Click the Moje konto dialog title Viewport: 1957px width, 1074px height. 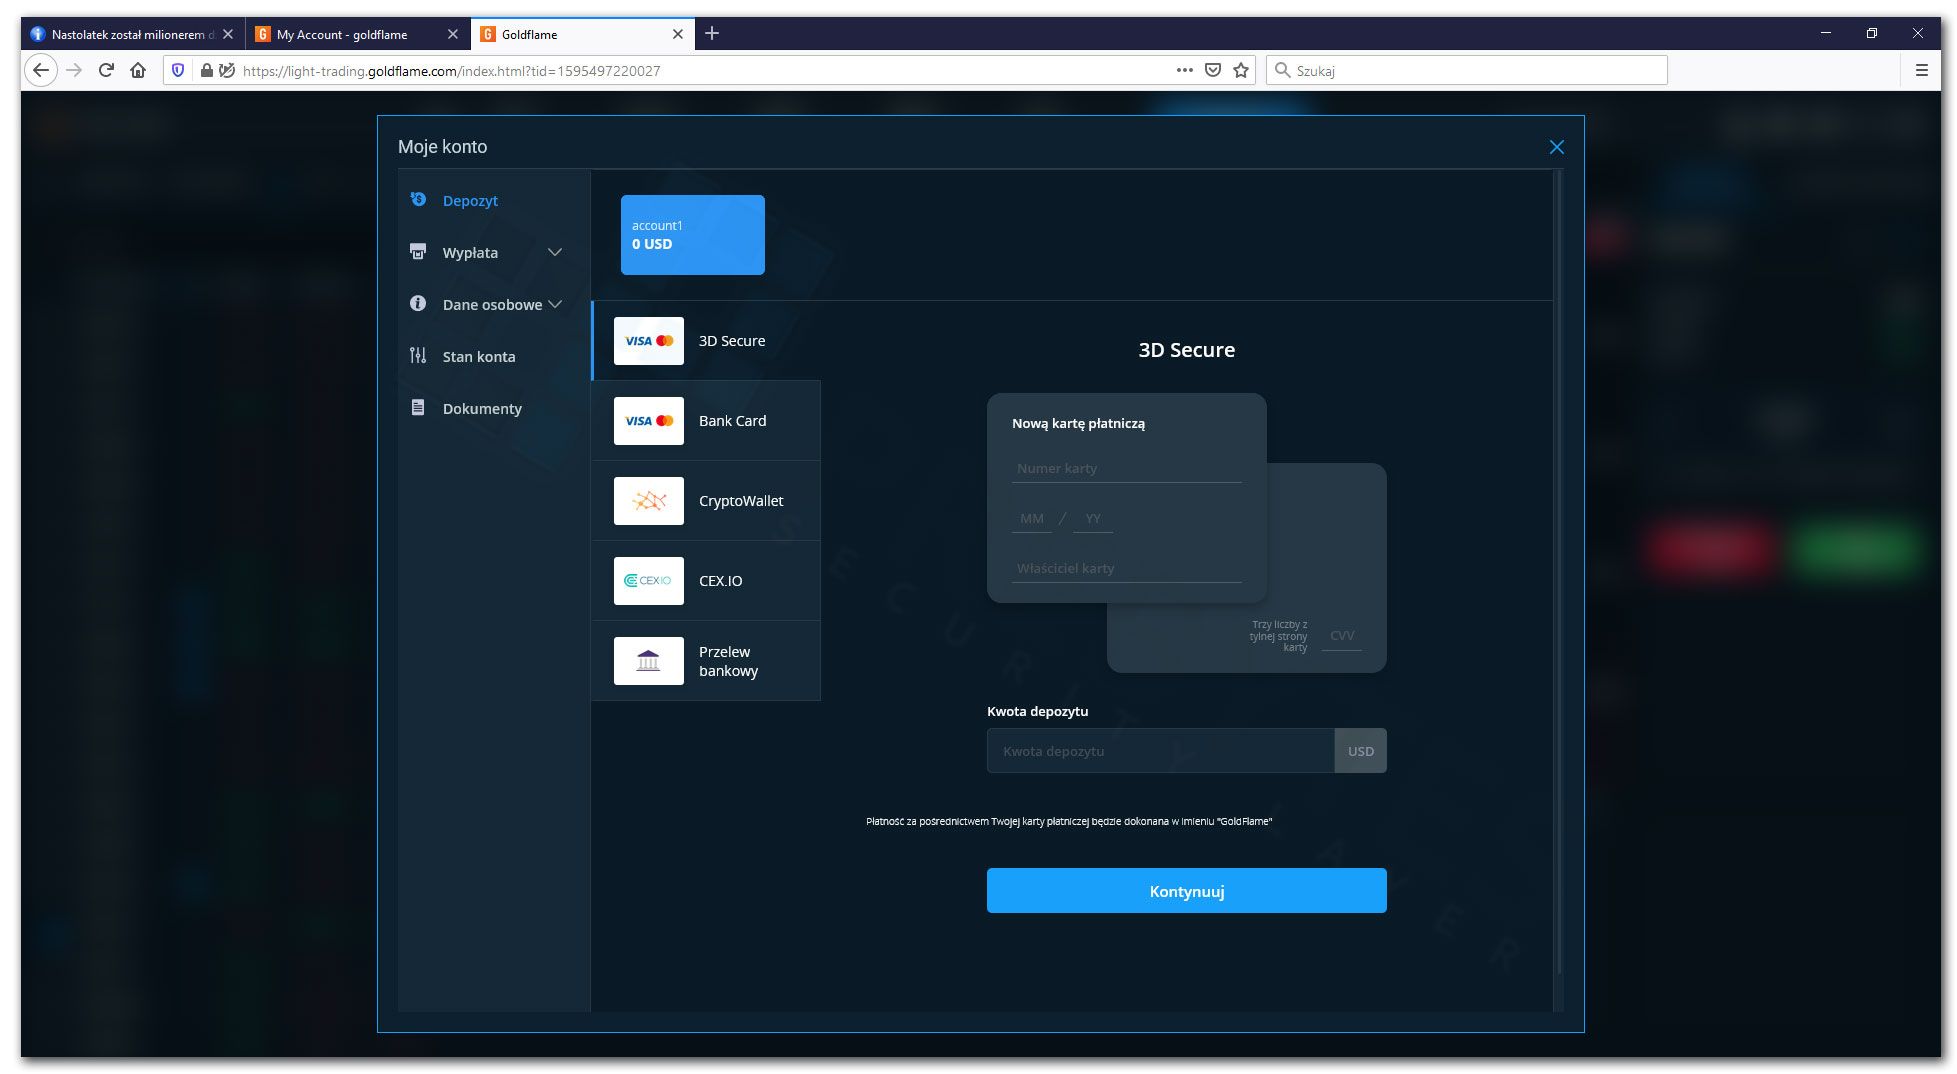(x=442, y=147)
